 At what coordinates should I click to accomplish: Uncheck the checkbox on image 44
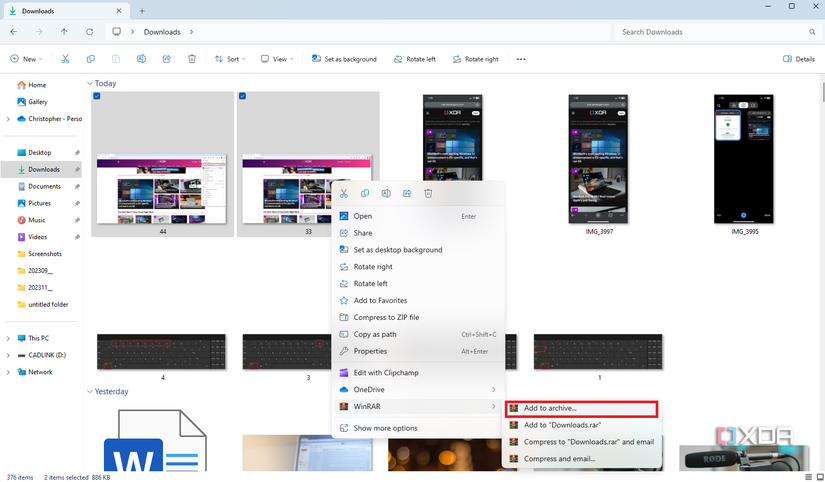[x=97, y=97]
